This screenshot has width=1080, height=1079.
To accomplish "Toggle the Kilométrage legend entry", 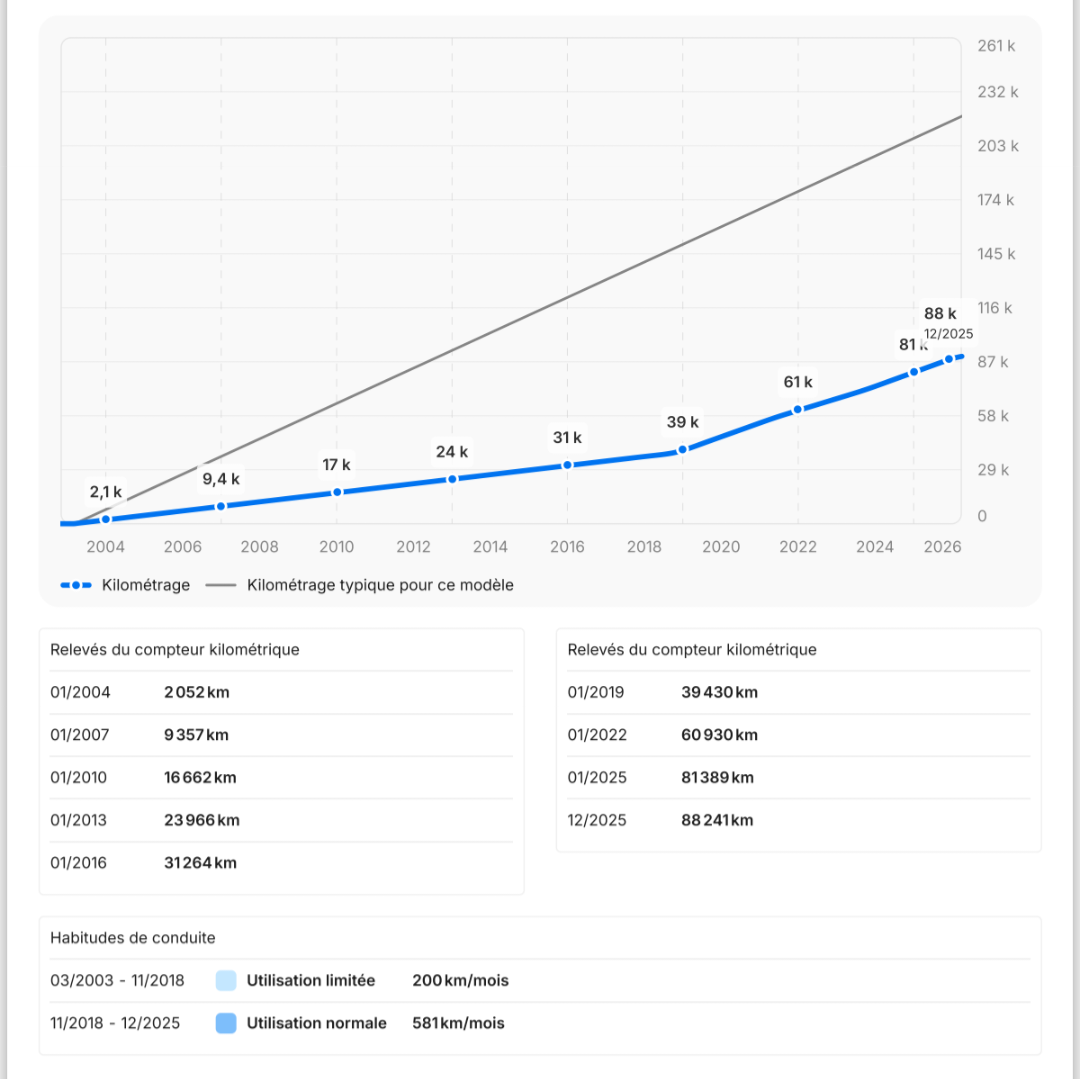I will point(125,585).
